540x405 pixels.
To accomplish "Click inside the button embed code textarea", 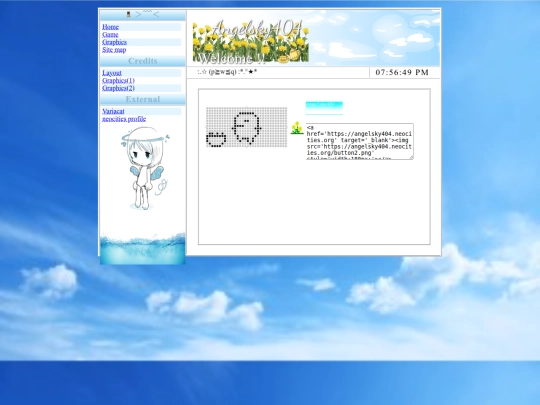I will (x=360, y=141).
